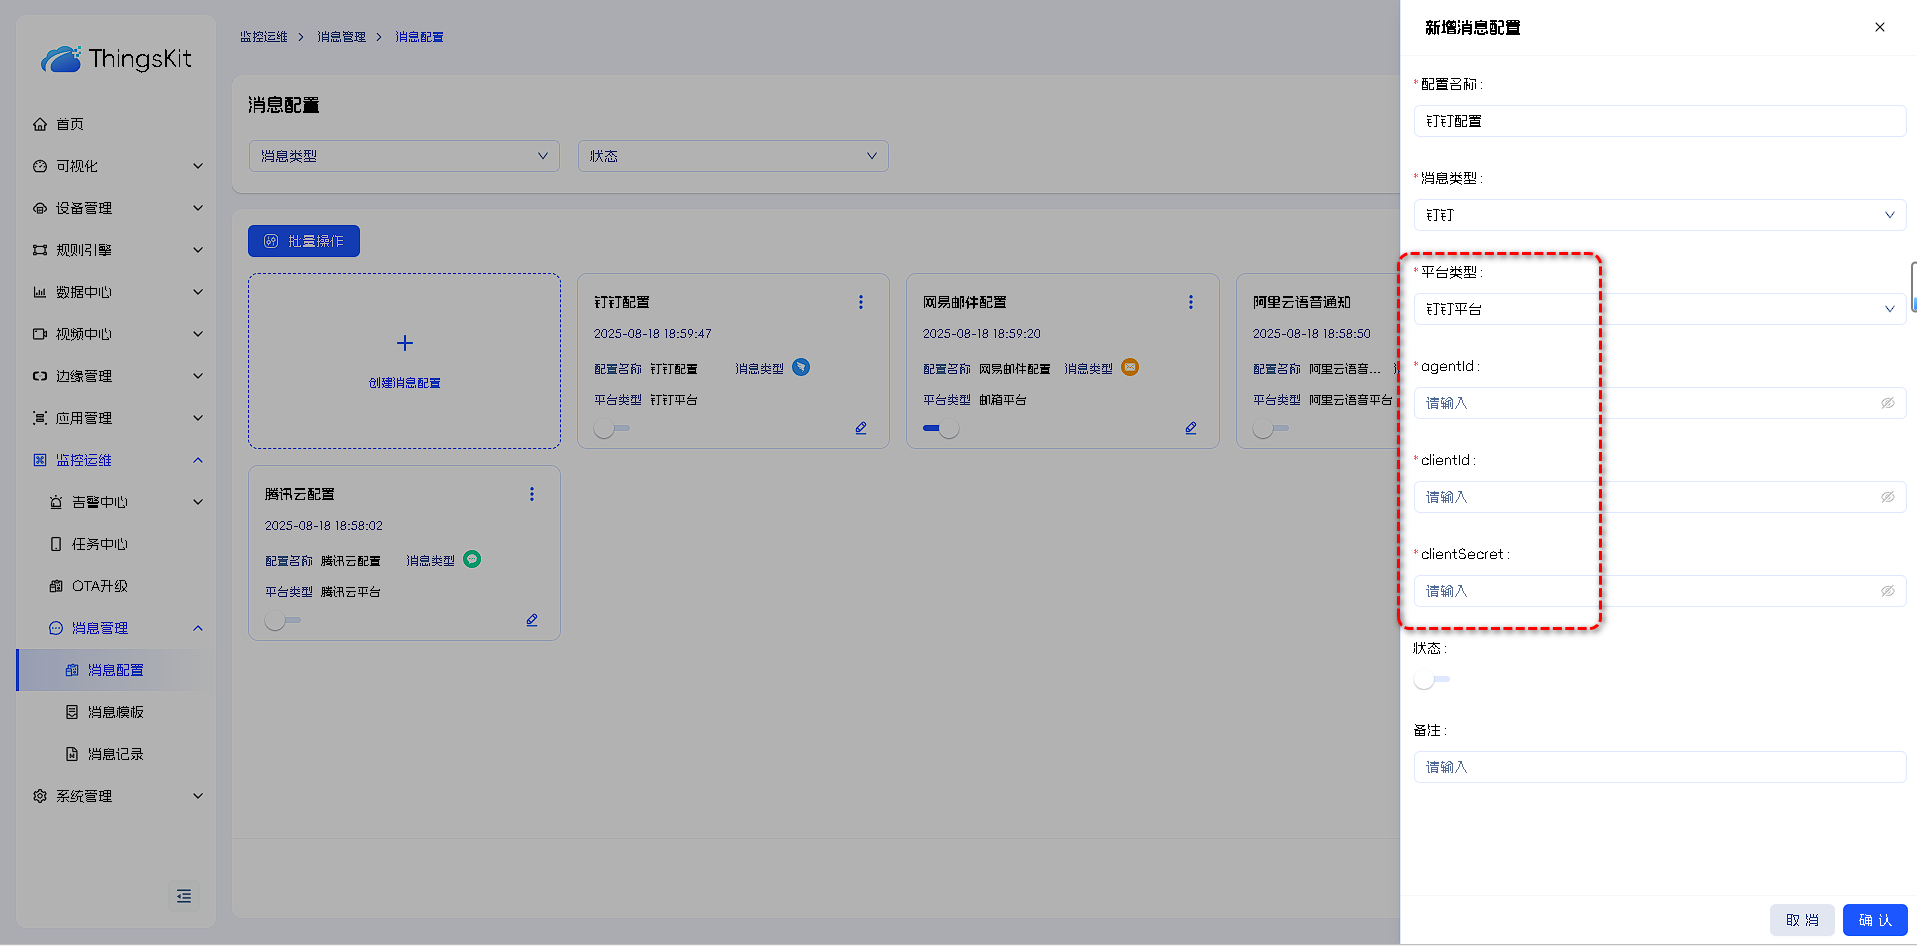Open the 消息类型 filter dropdown
The image size is (1917, 946).
point(404,156)
